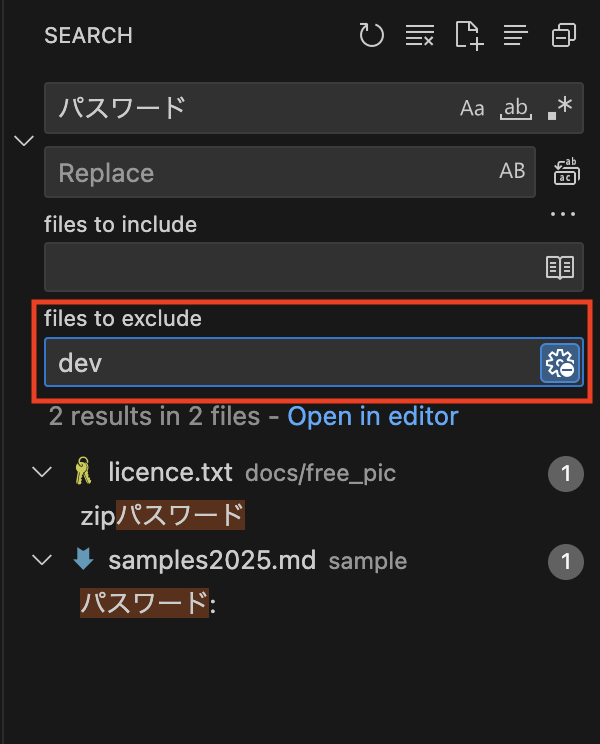Refresh the search results
Screen dimensions: 600x744
click(371, 35)
